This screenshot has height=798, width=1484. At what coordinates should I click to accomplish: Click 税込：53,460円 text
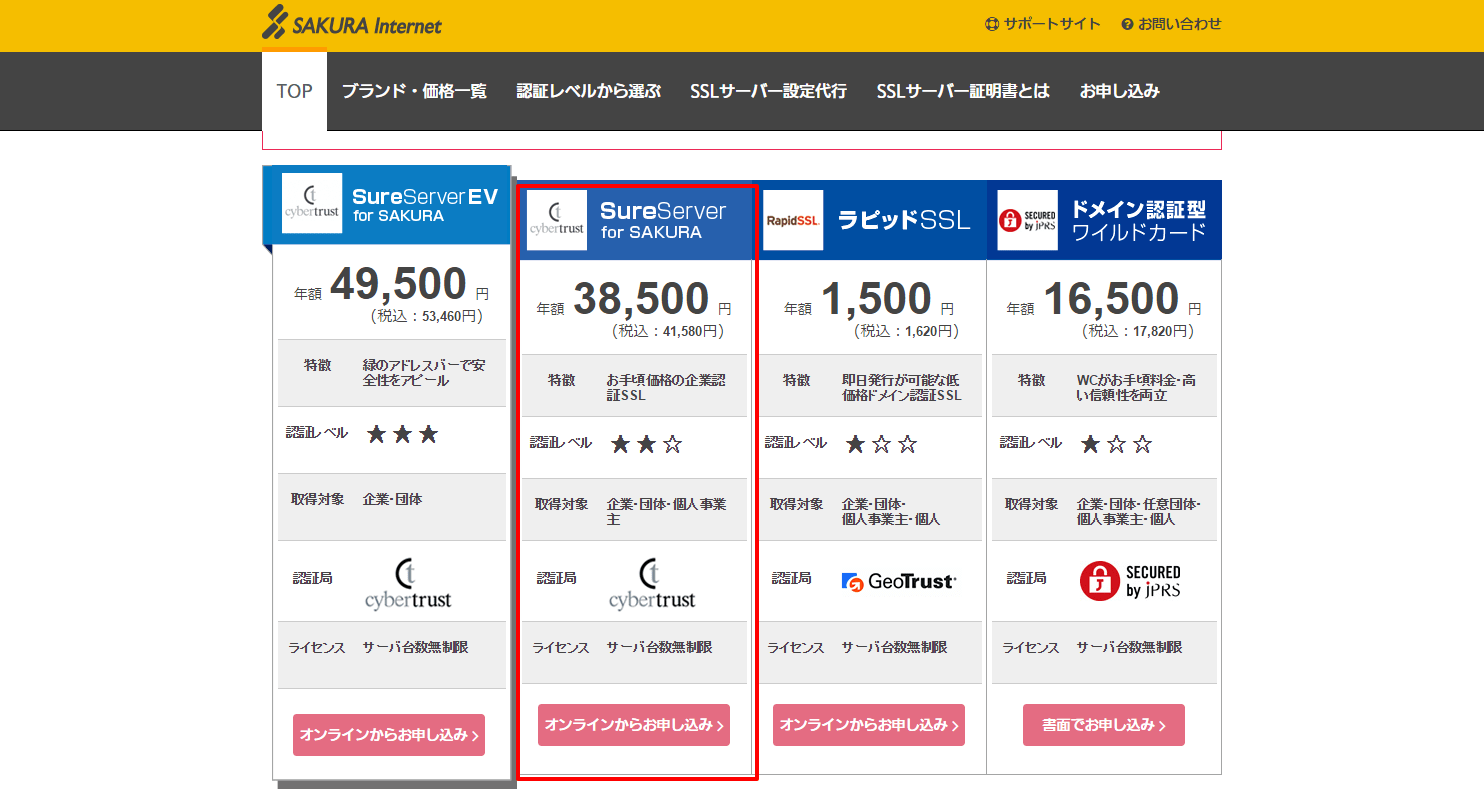(426, 317)
